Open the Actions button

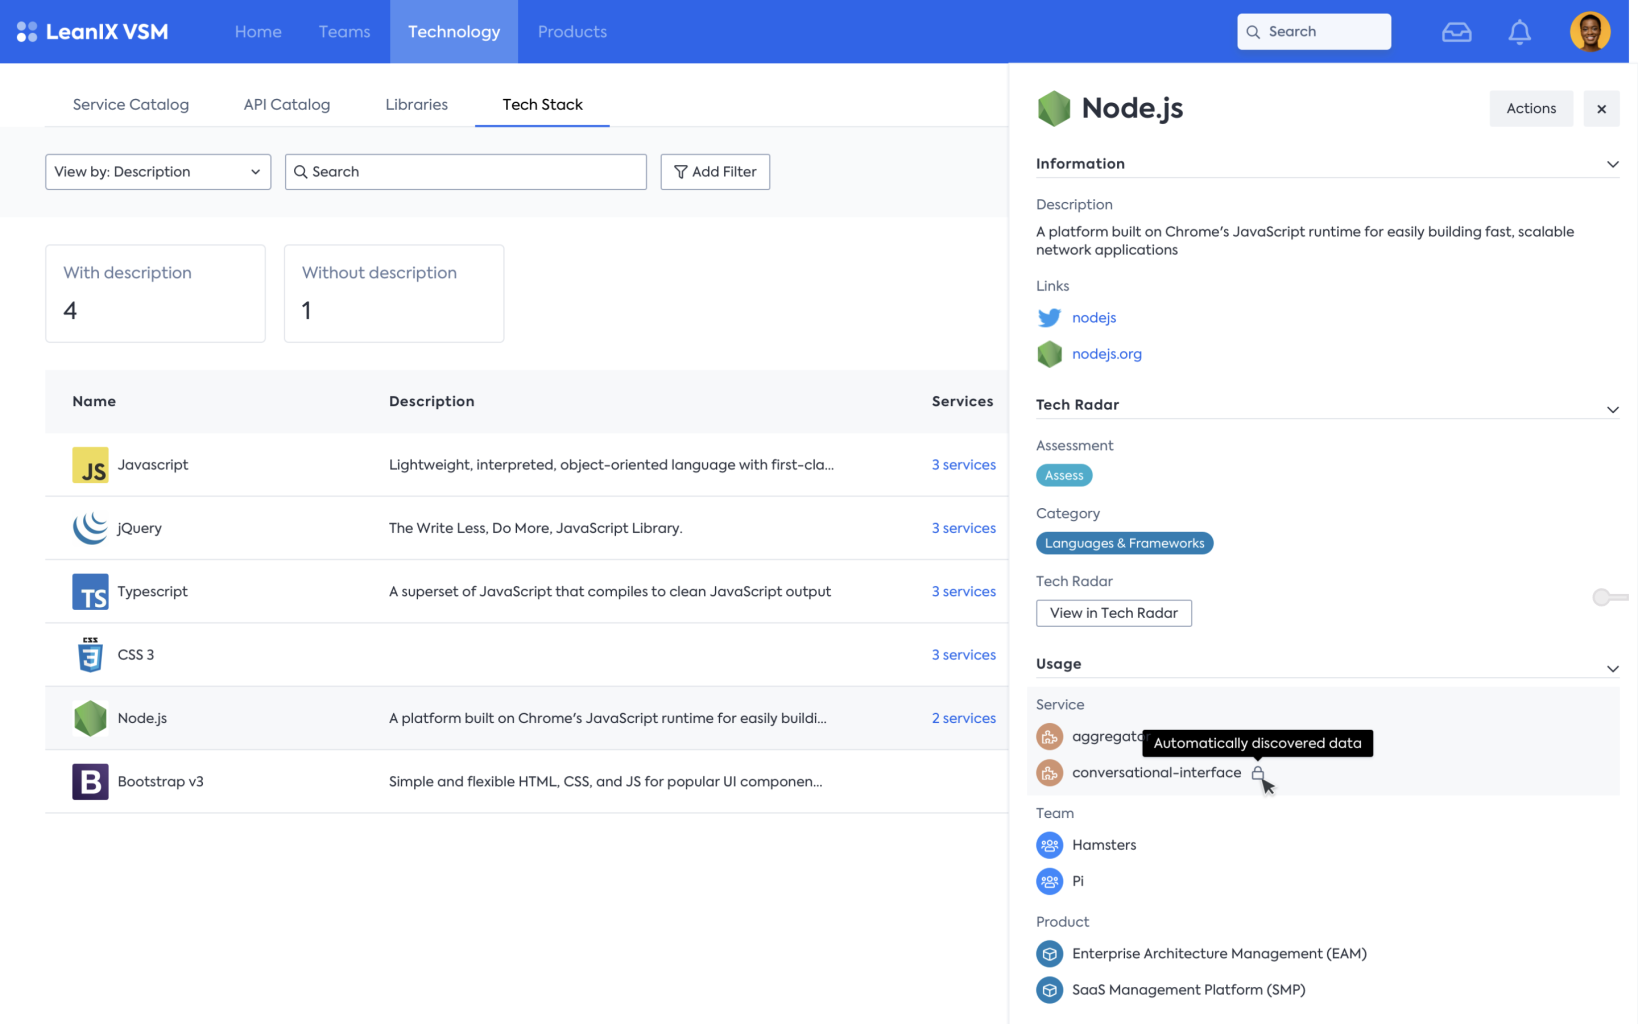[1531, 109]
